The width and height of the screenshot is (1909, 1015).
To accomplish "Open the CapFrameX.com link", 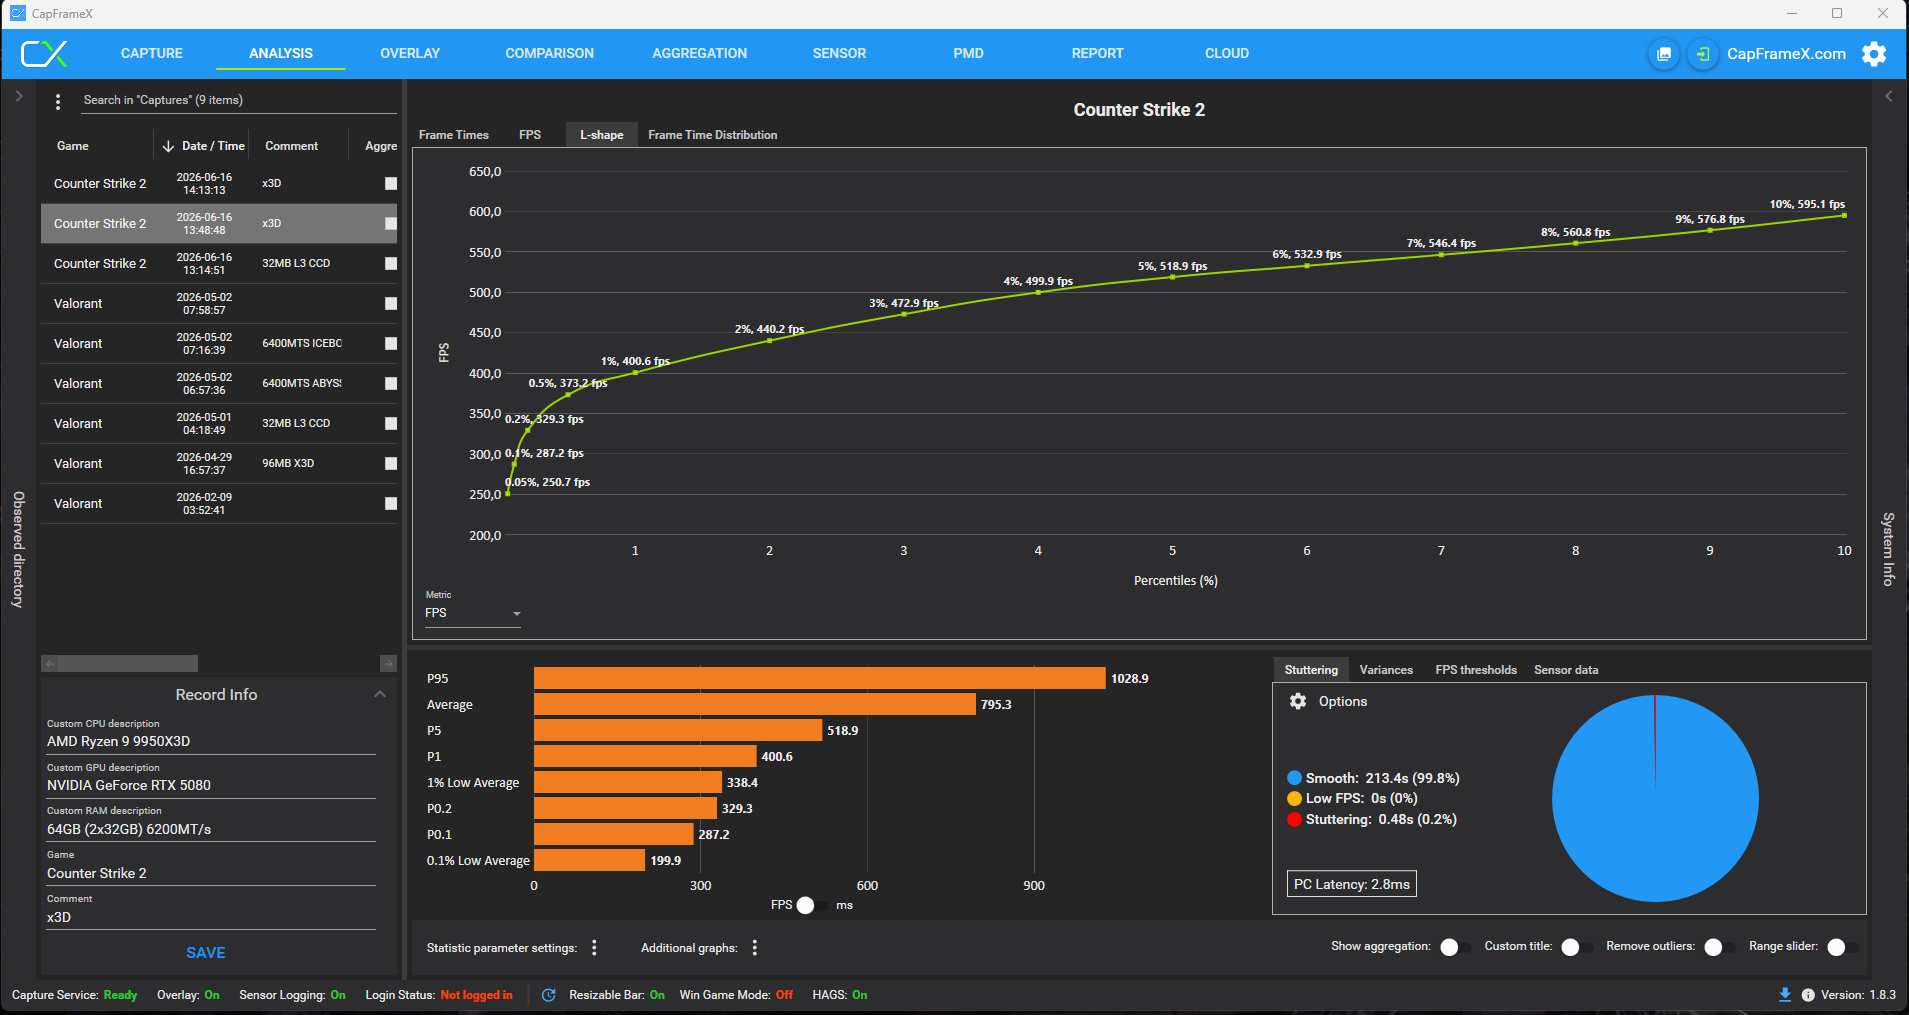I will click(1786, 54).
